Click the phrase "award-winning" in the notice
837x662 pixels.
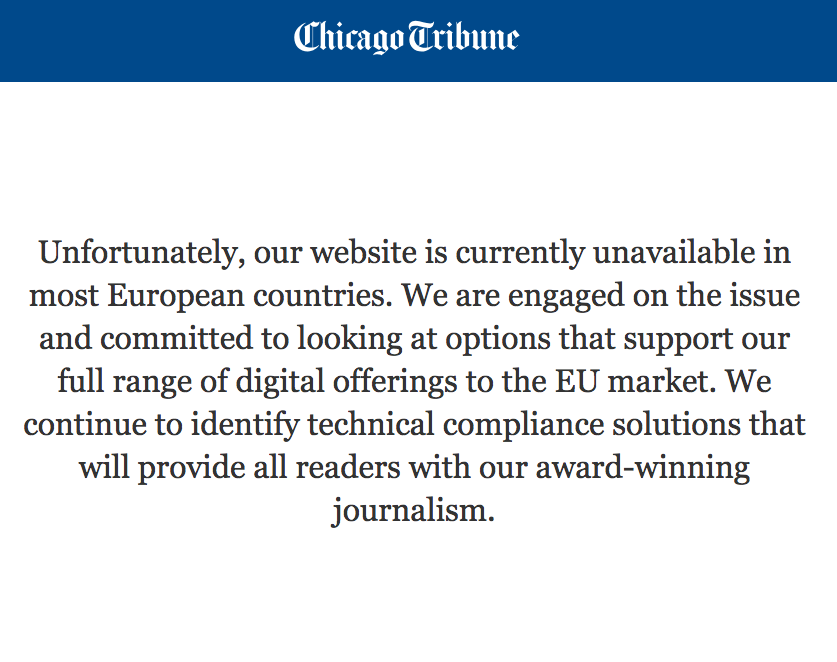(643, 468)
